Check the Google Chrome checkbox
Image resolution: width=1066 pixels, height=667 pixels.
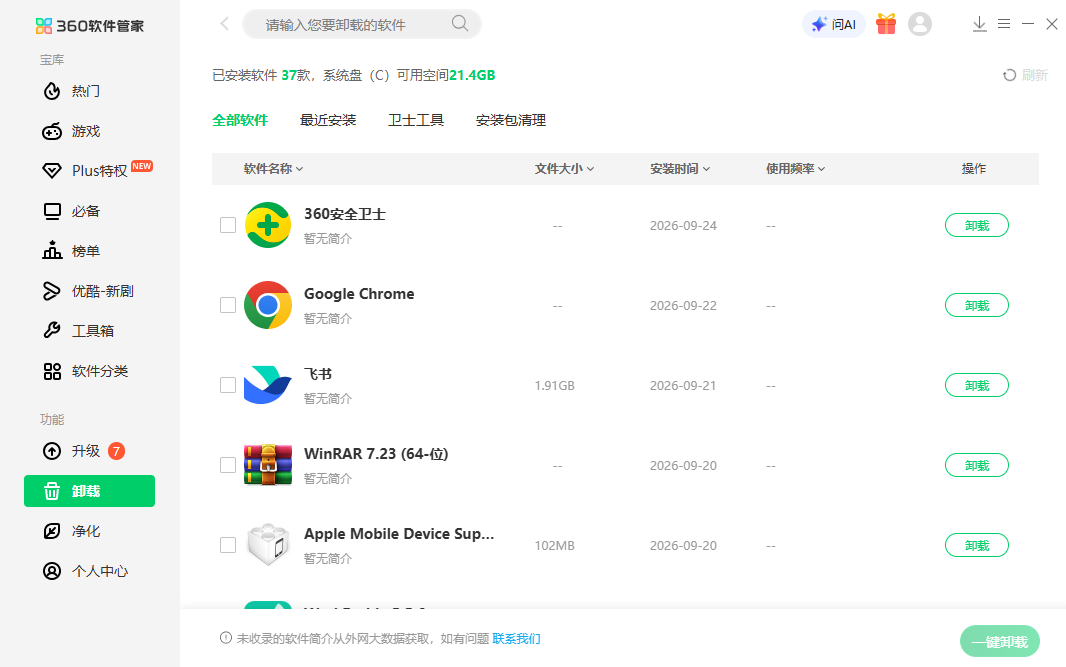228,305
